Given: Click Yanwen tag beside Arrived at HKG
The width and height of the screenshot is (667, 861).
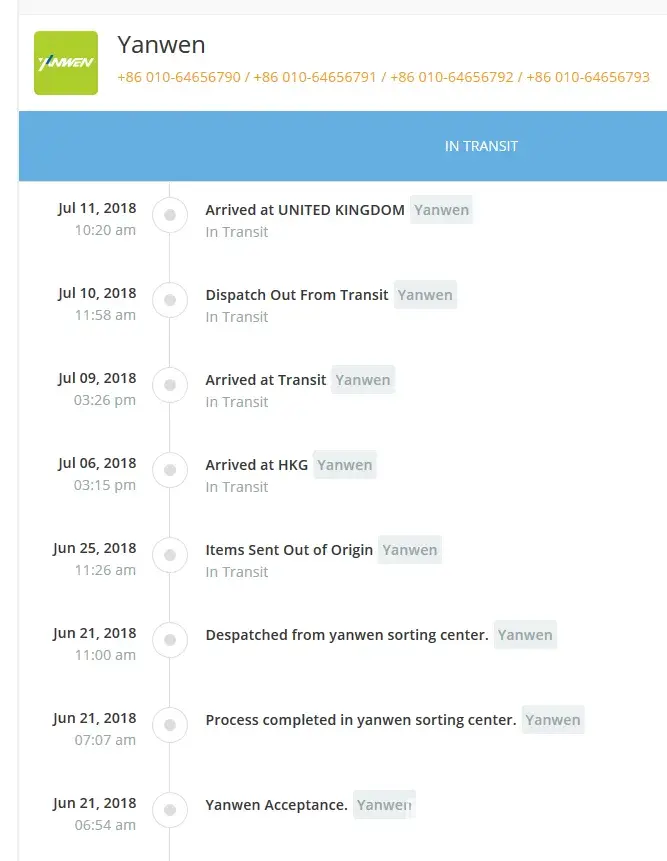Looking at the screenshot, I should pyautogui.click(x=344, y=465).
